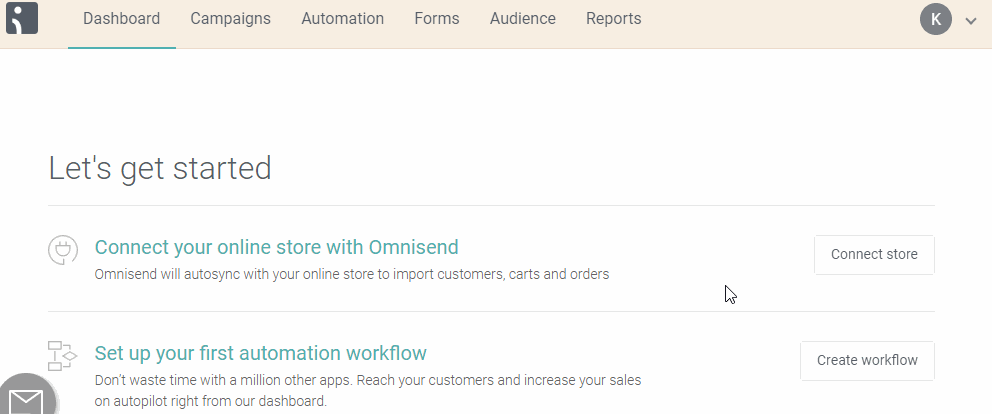Screen dimensions: 992x414
Task: Click the Connect store button
Action: pos(874,254)
